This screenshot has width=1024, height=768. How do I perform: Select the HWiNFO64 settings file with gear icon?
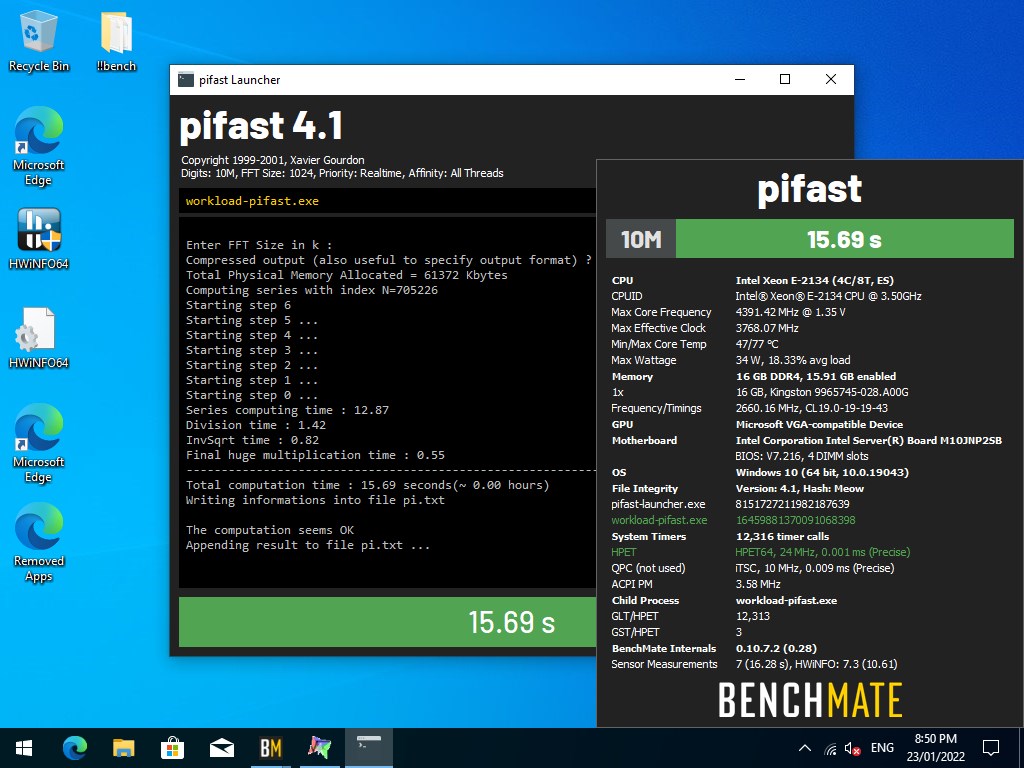tap(39, 338)
